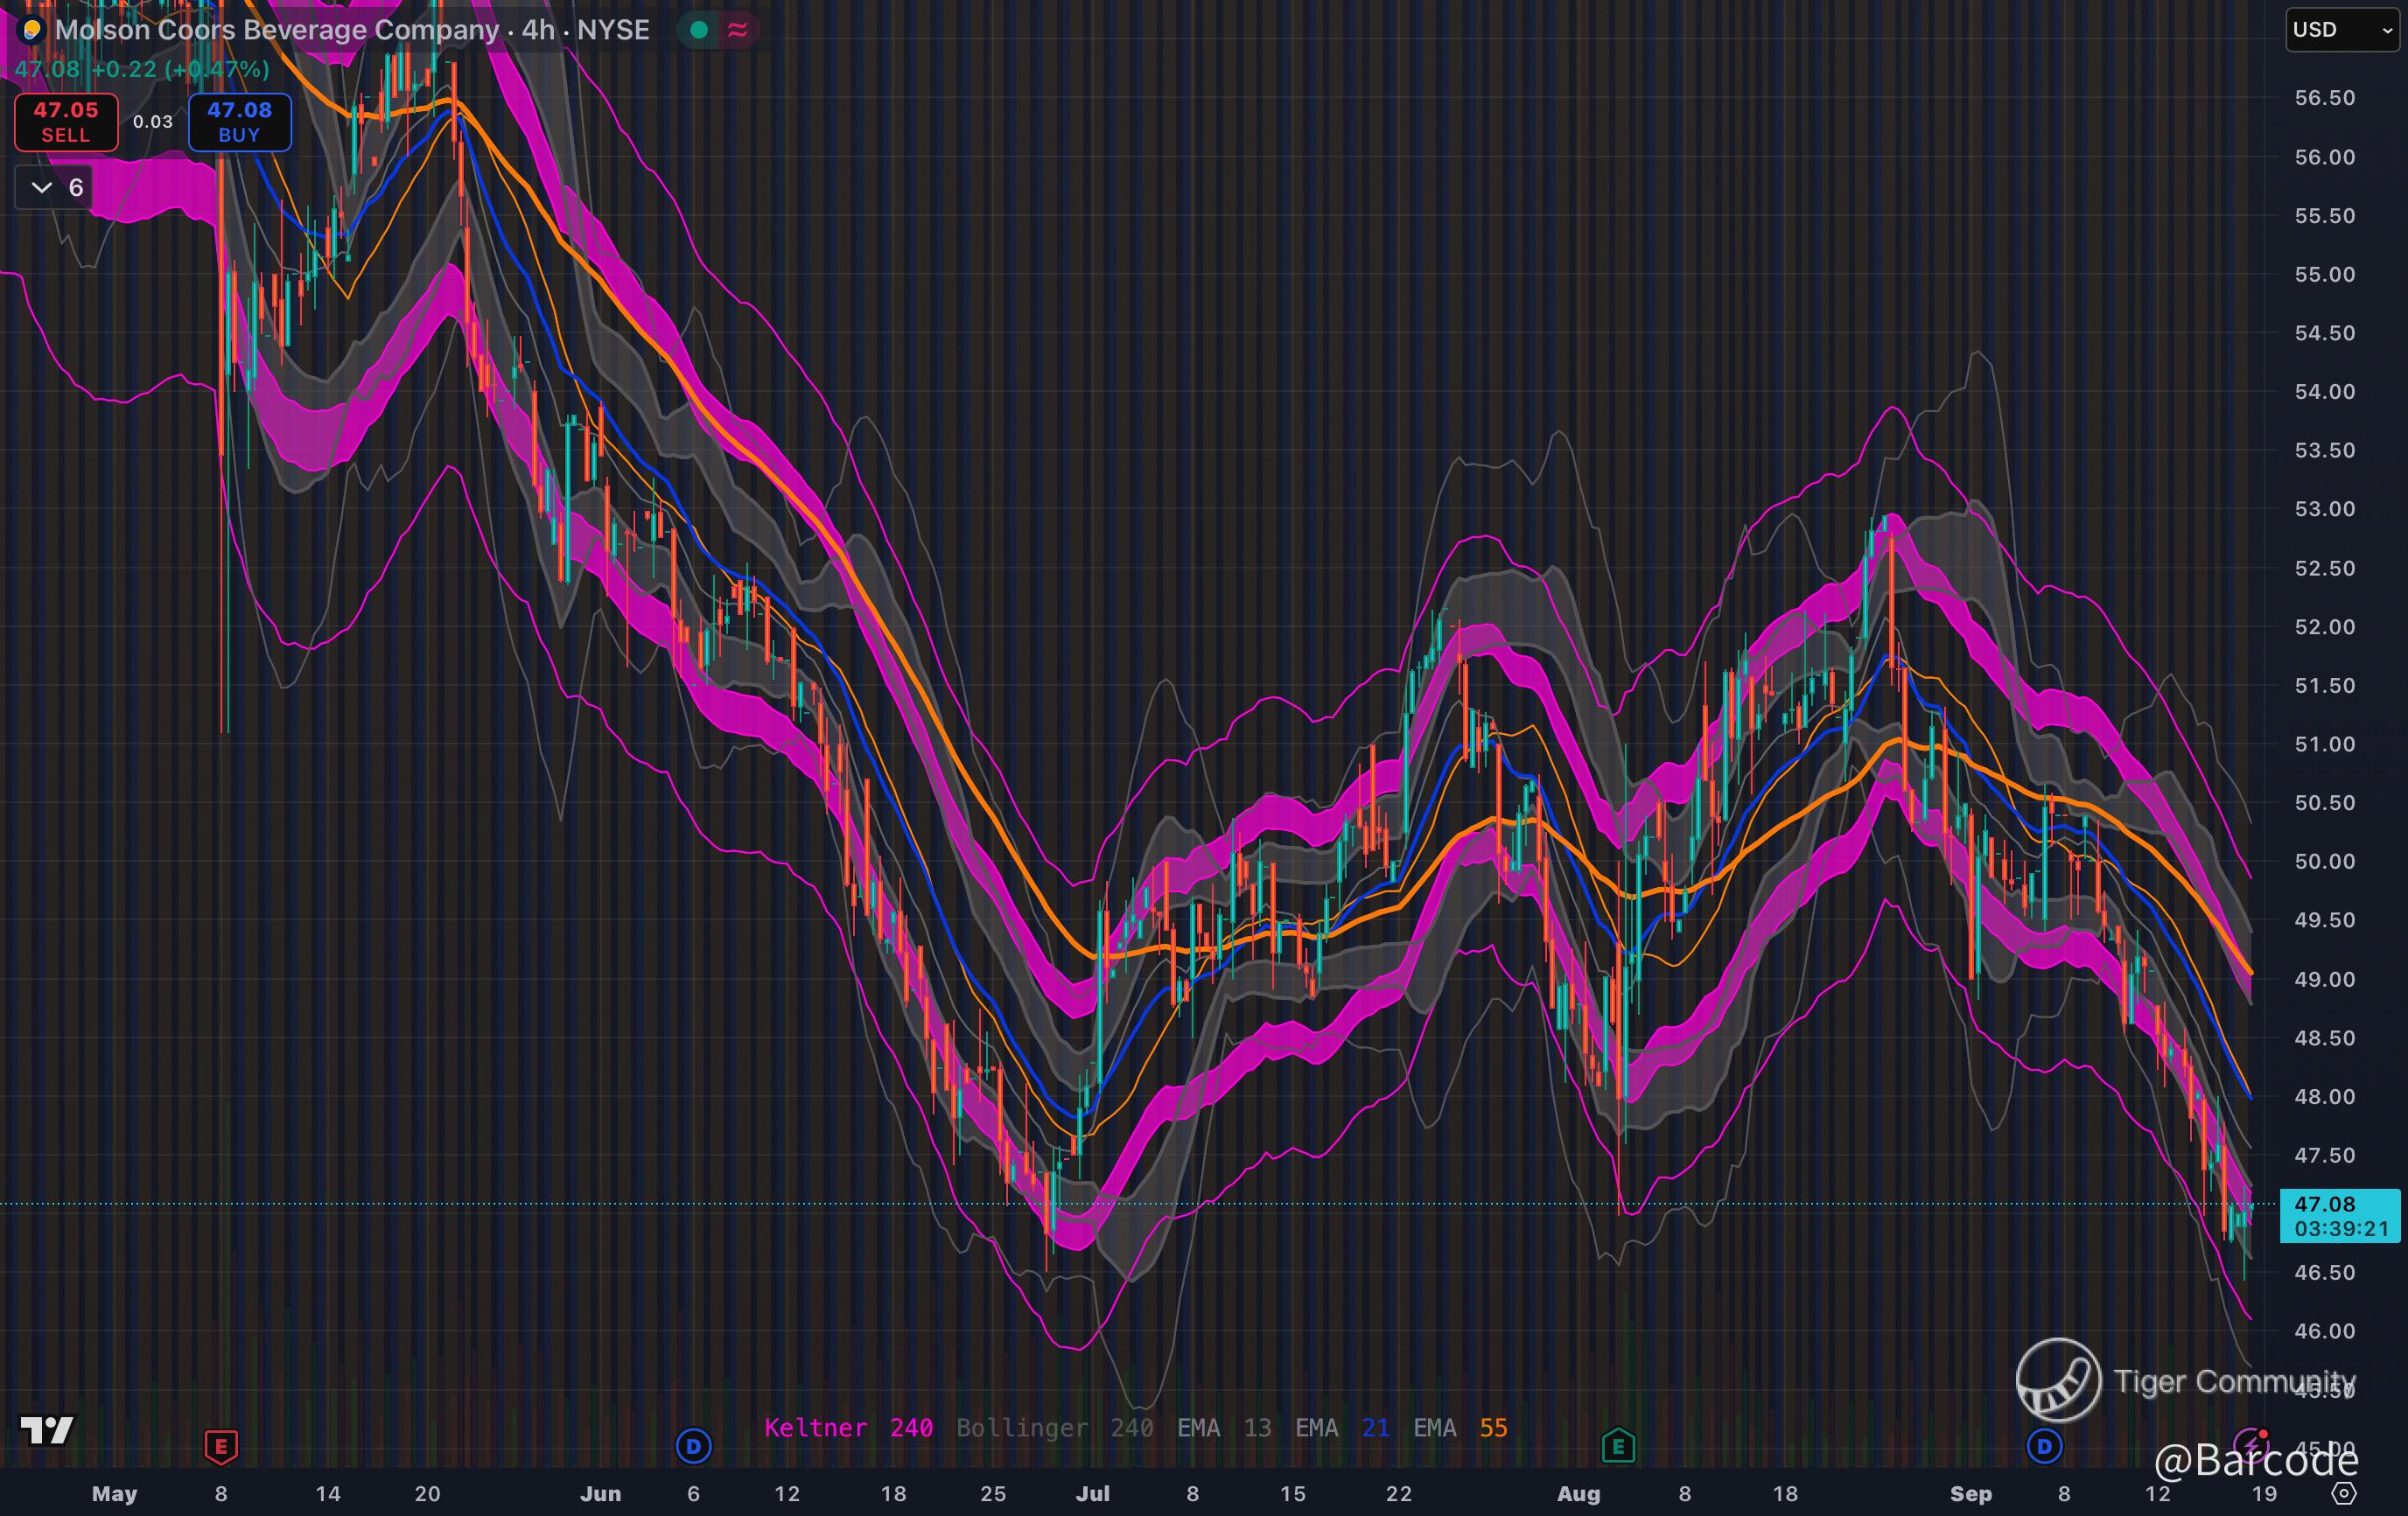Click the blue dividend D marker in June
The height and width of the screenshot is (1516, 2408).
click(x=693, y=1445)
